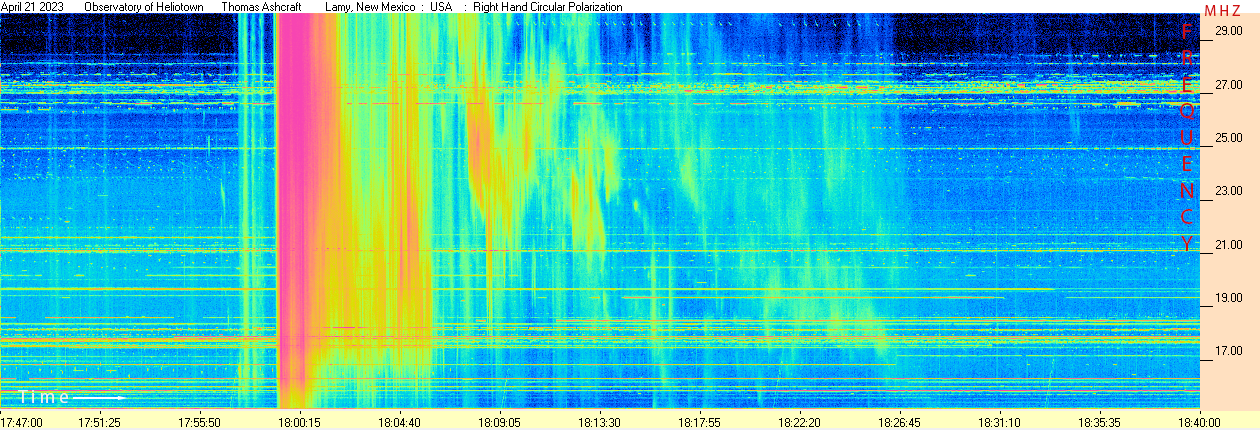Click the 21.00 frequency tick label

1228,245
